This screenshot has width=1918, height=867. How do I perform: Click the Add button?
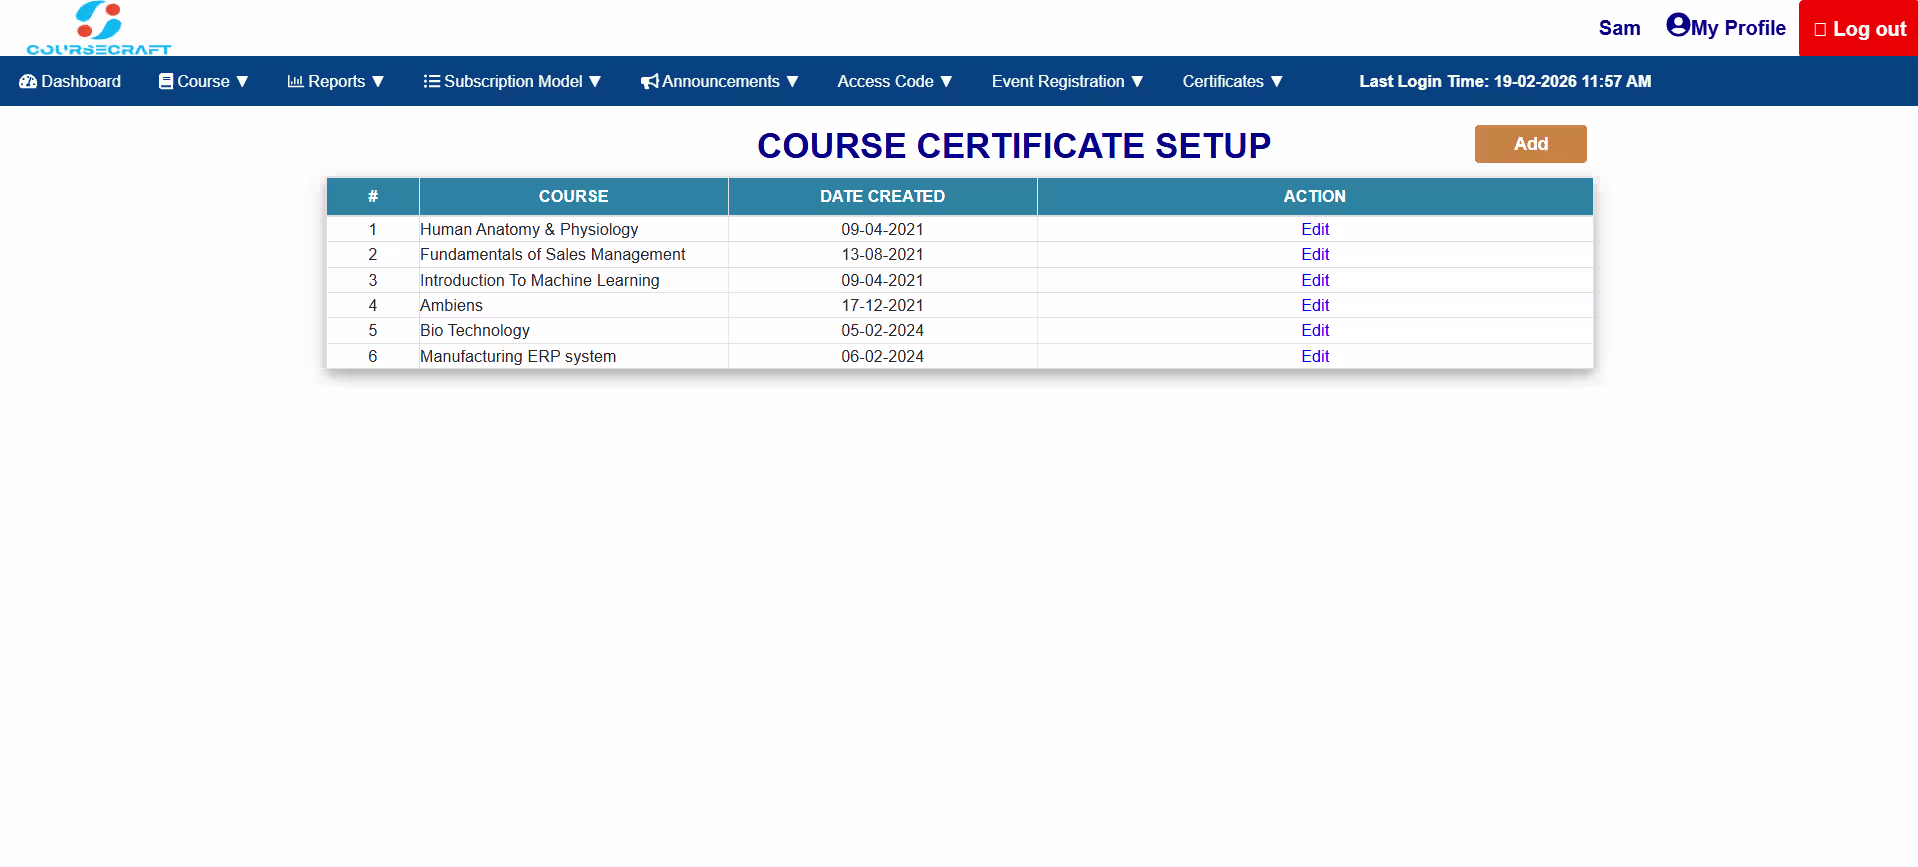click(x=1530, y=144)
